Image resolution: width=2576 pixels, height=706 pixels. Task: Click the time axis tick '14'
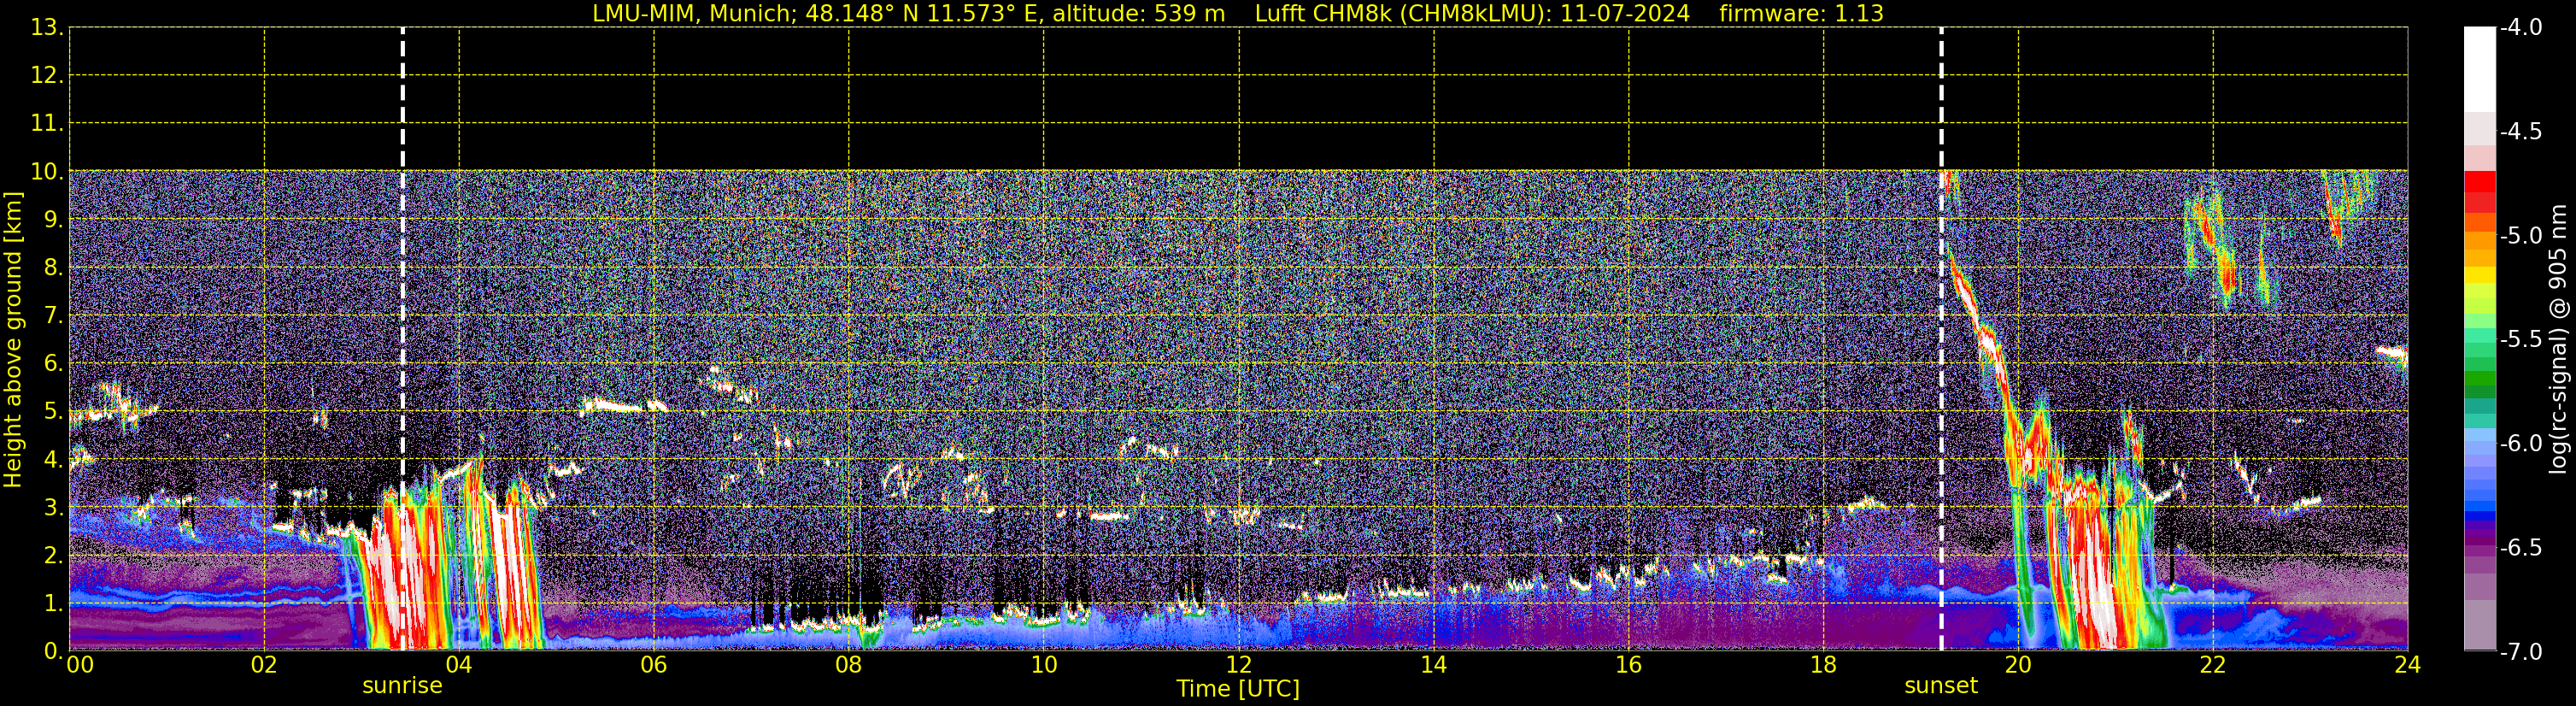click(x=1434, y=665)
